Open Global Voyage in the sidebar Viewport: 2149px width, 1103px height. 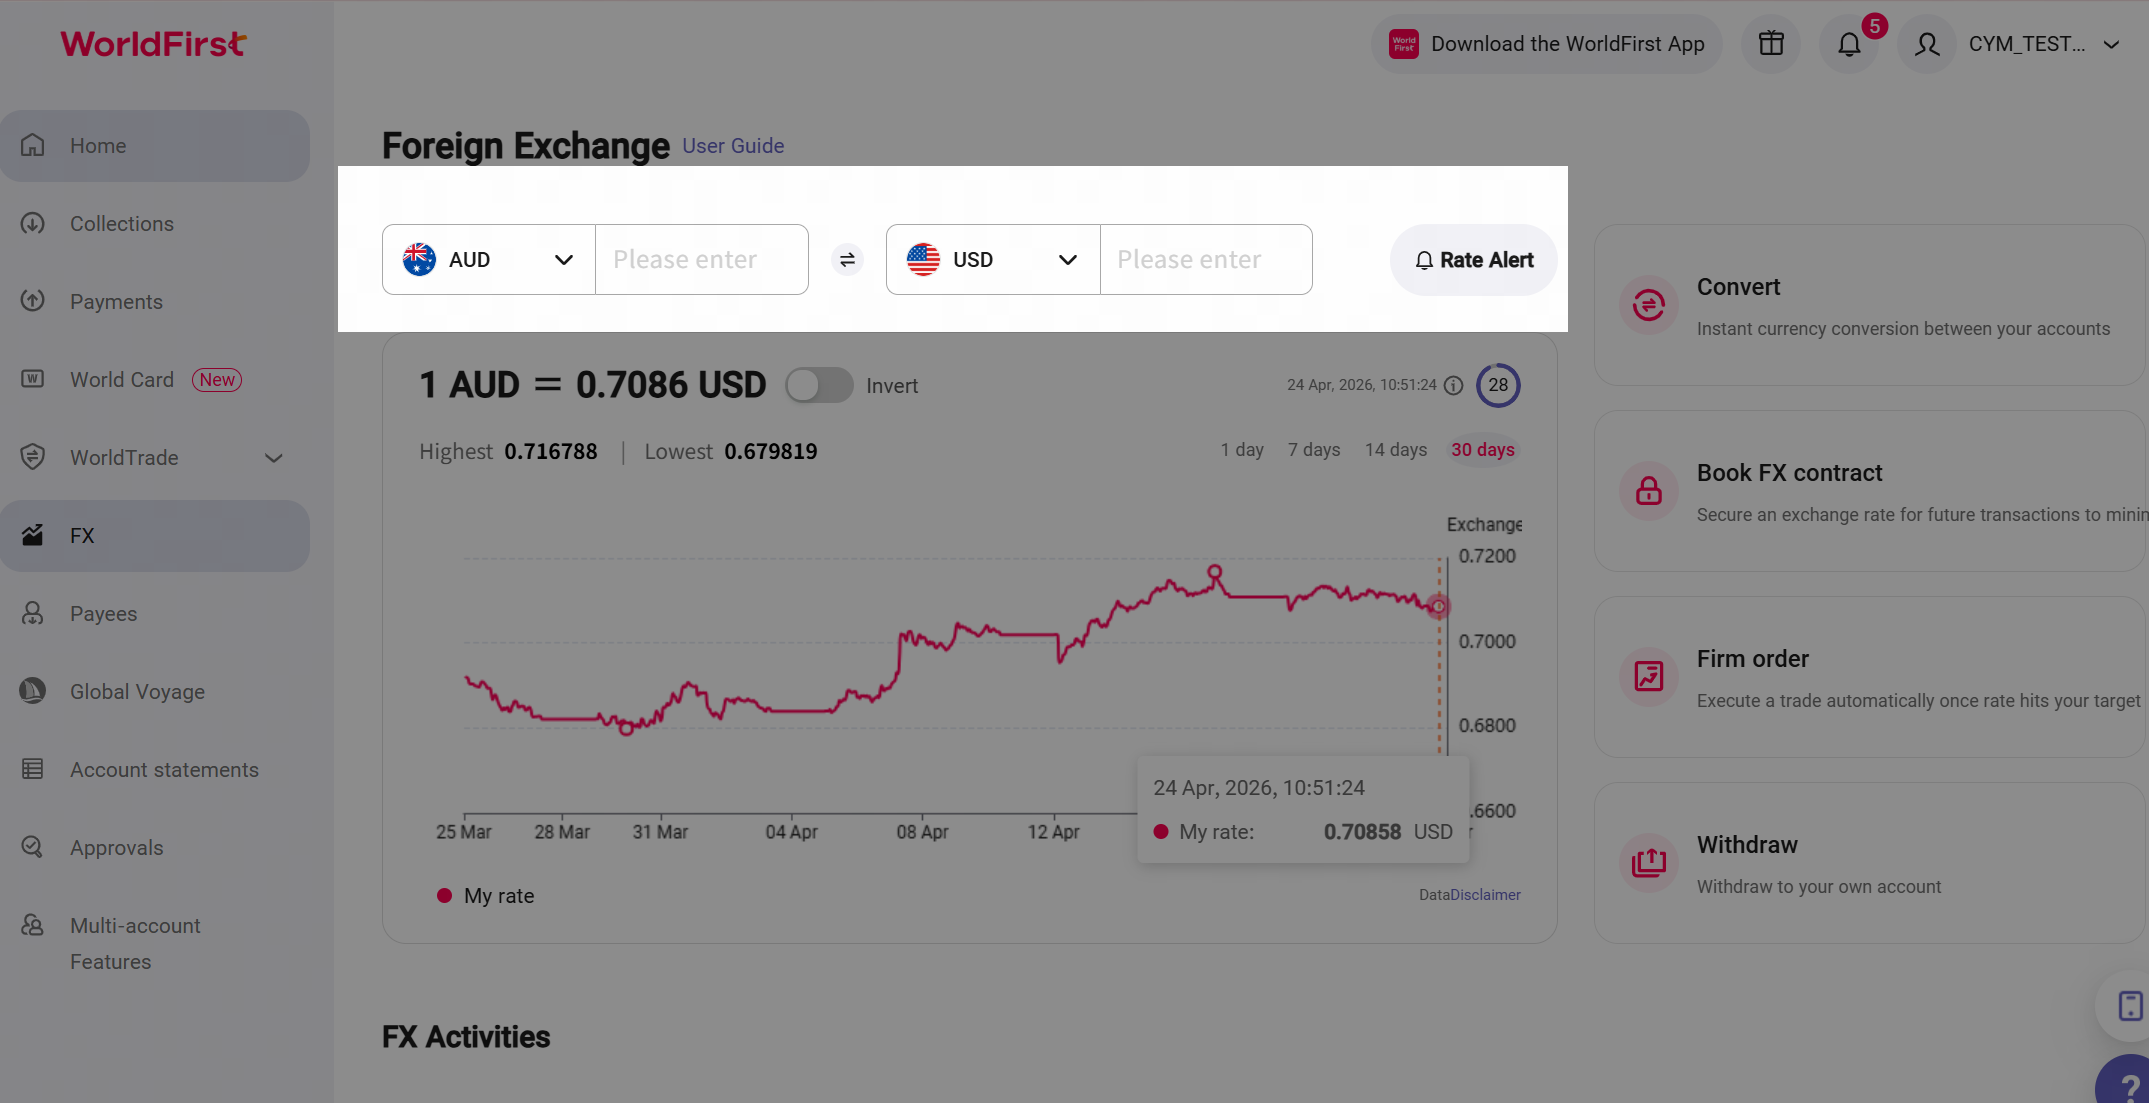(x=155, y=692)
